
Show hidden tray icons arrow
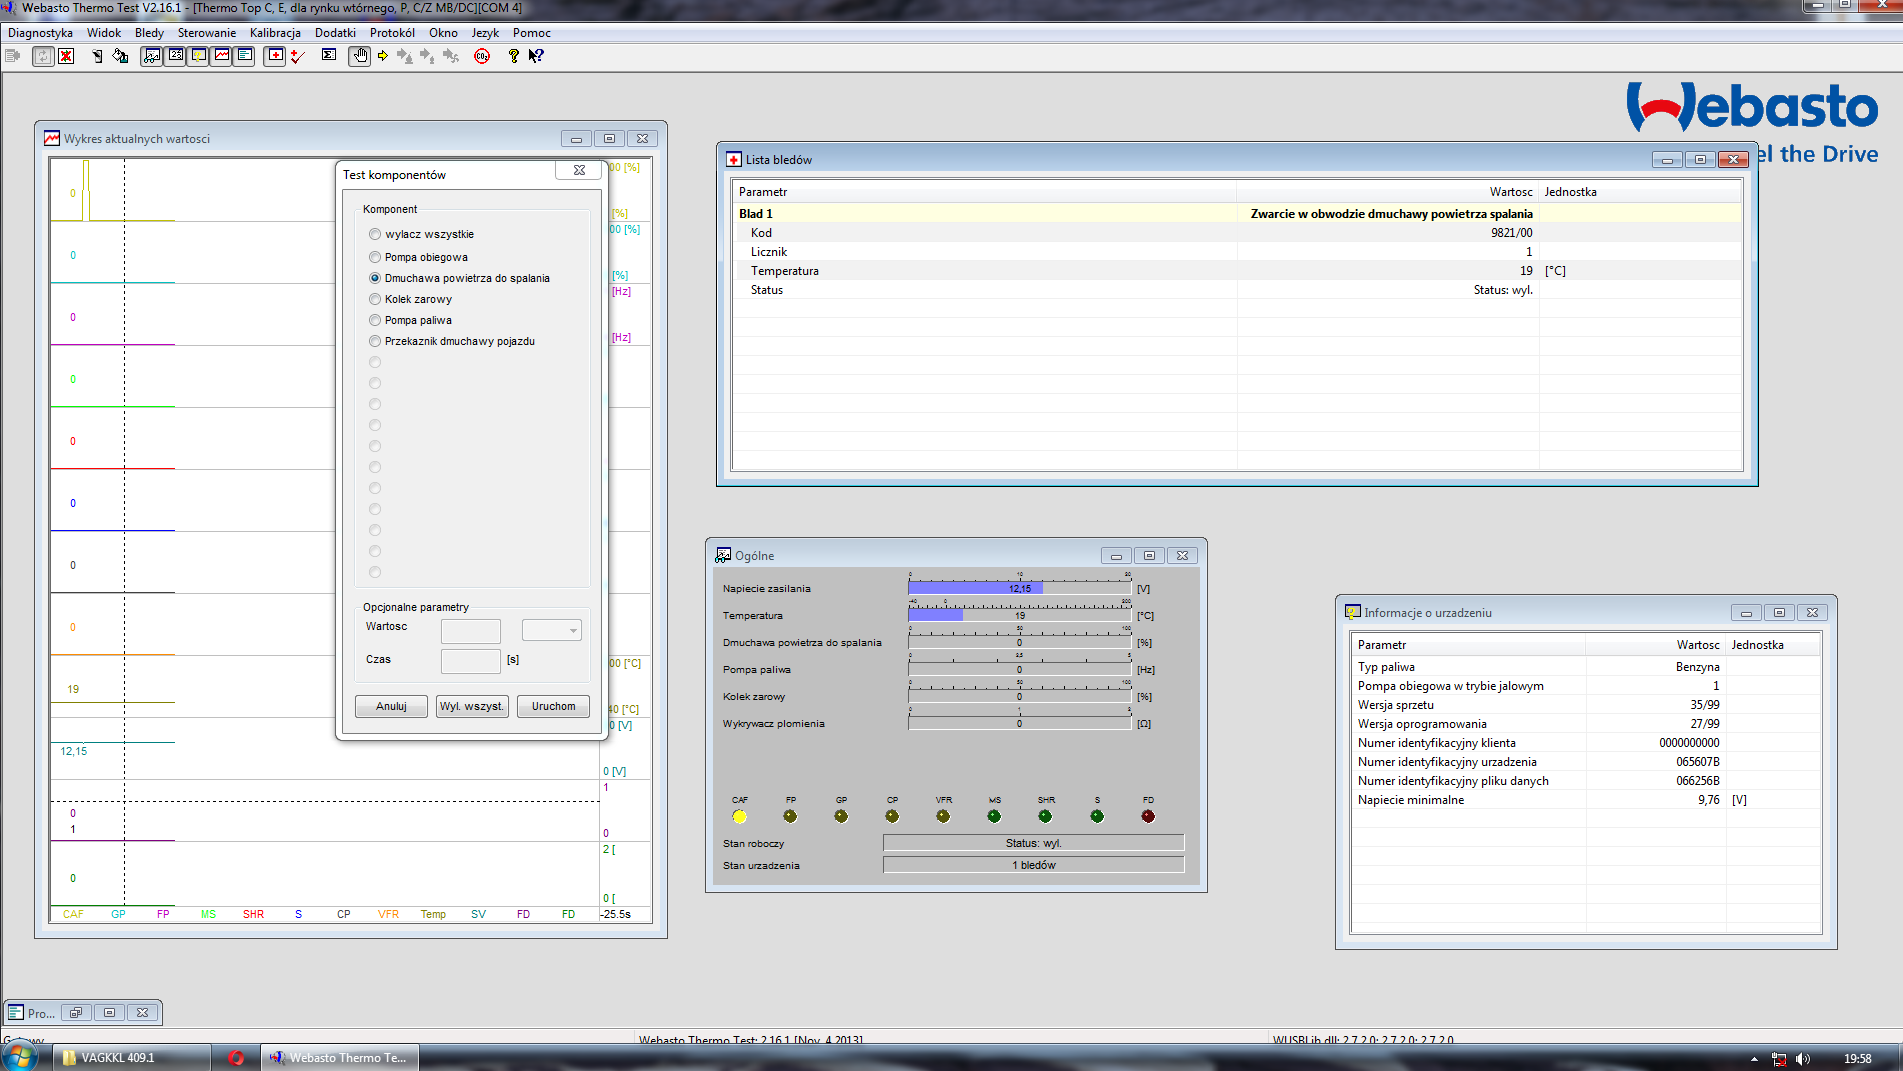(1754, 1058)
